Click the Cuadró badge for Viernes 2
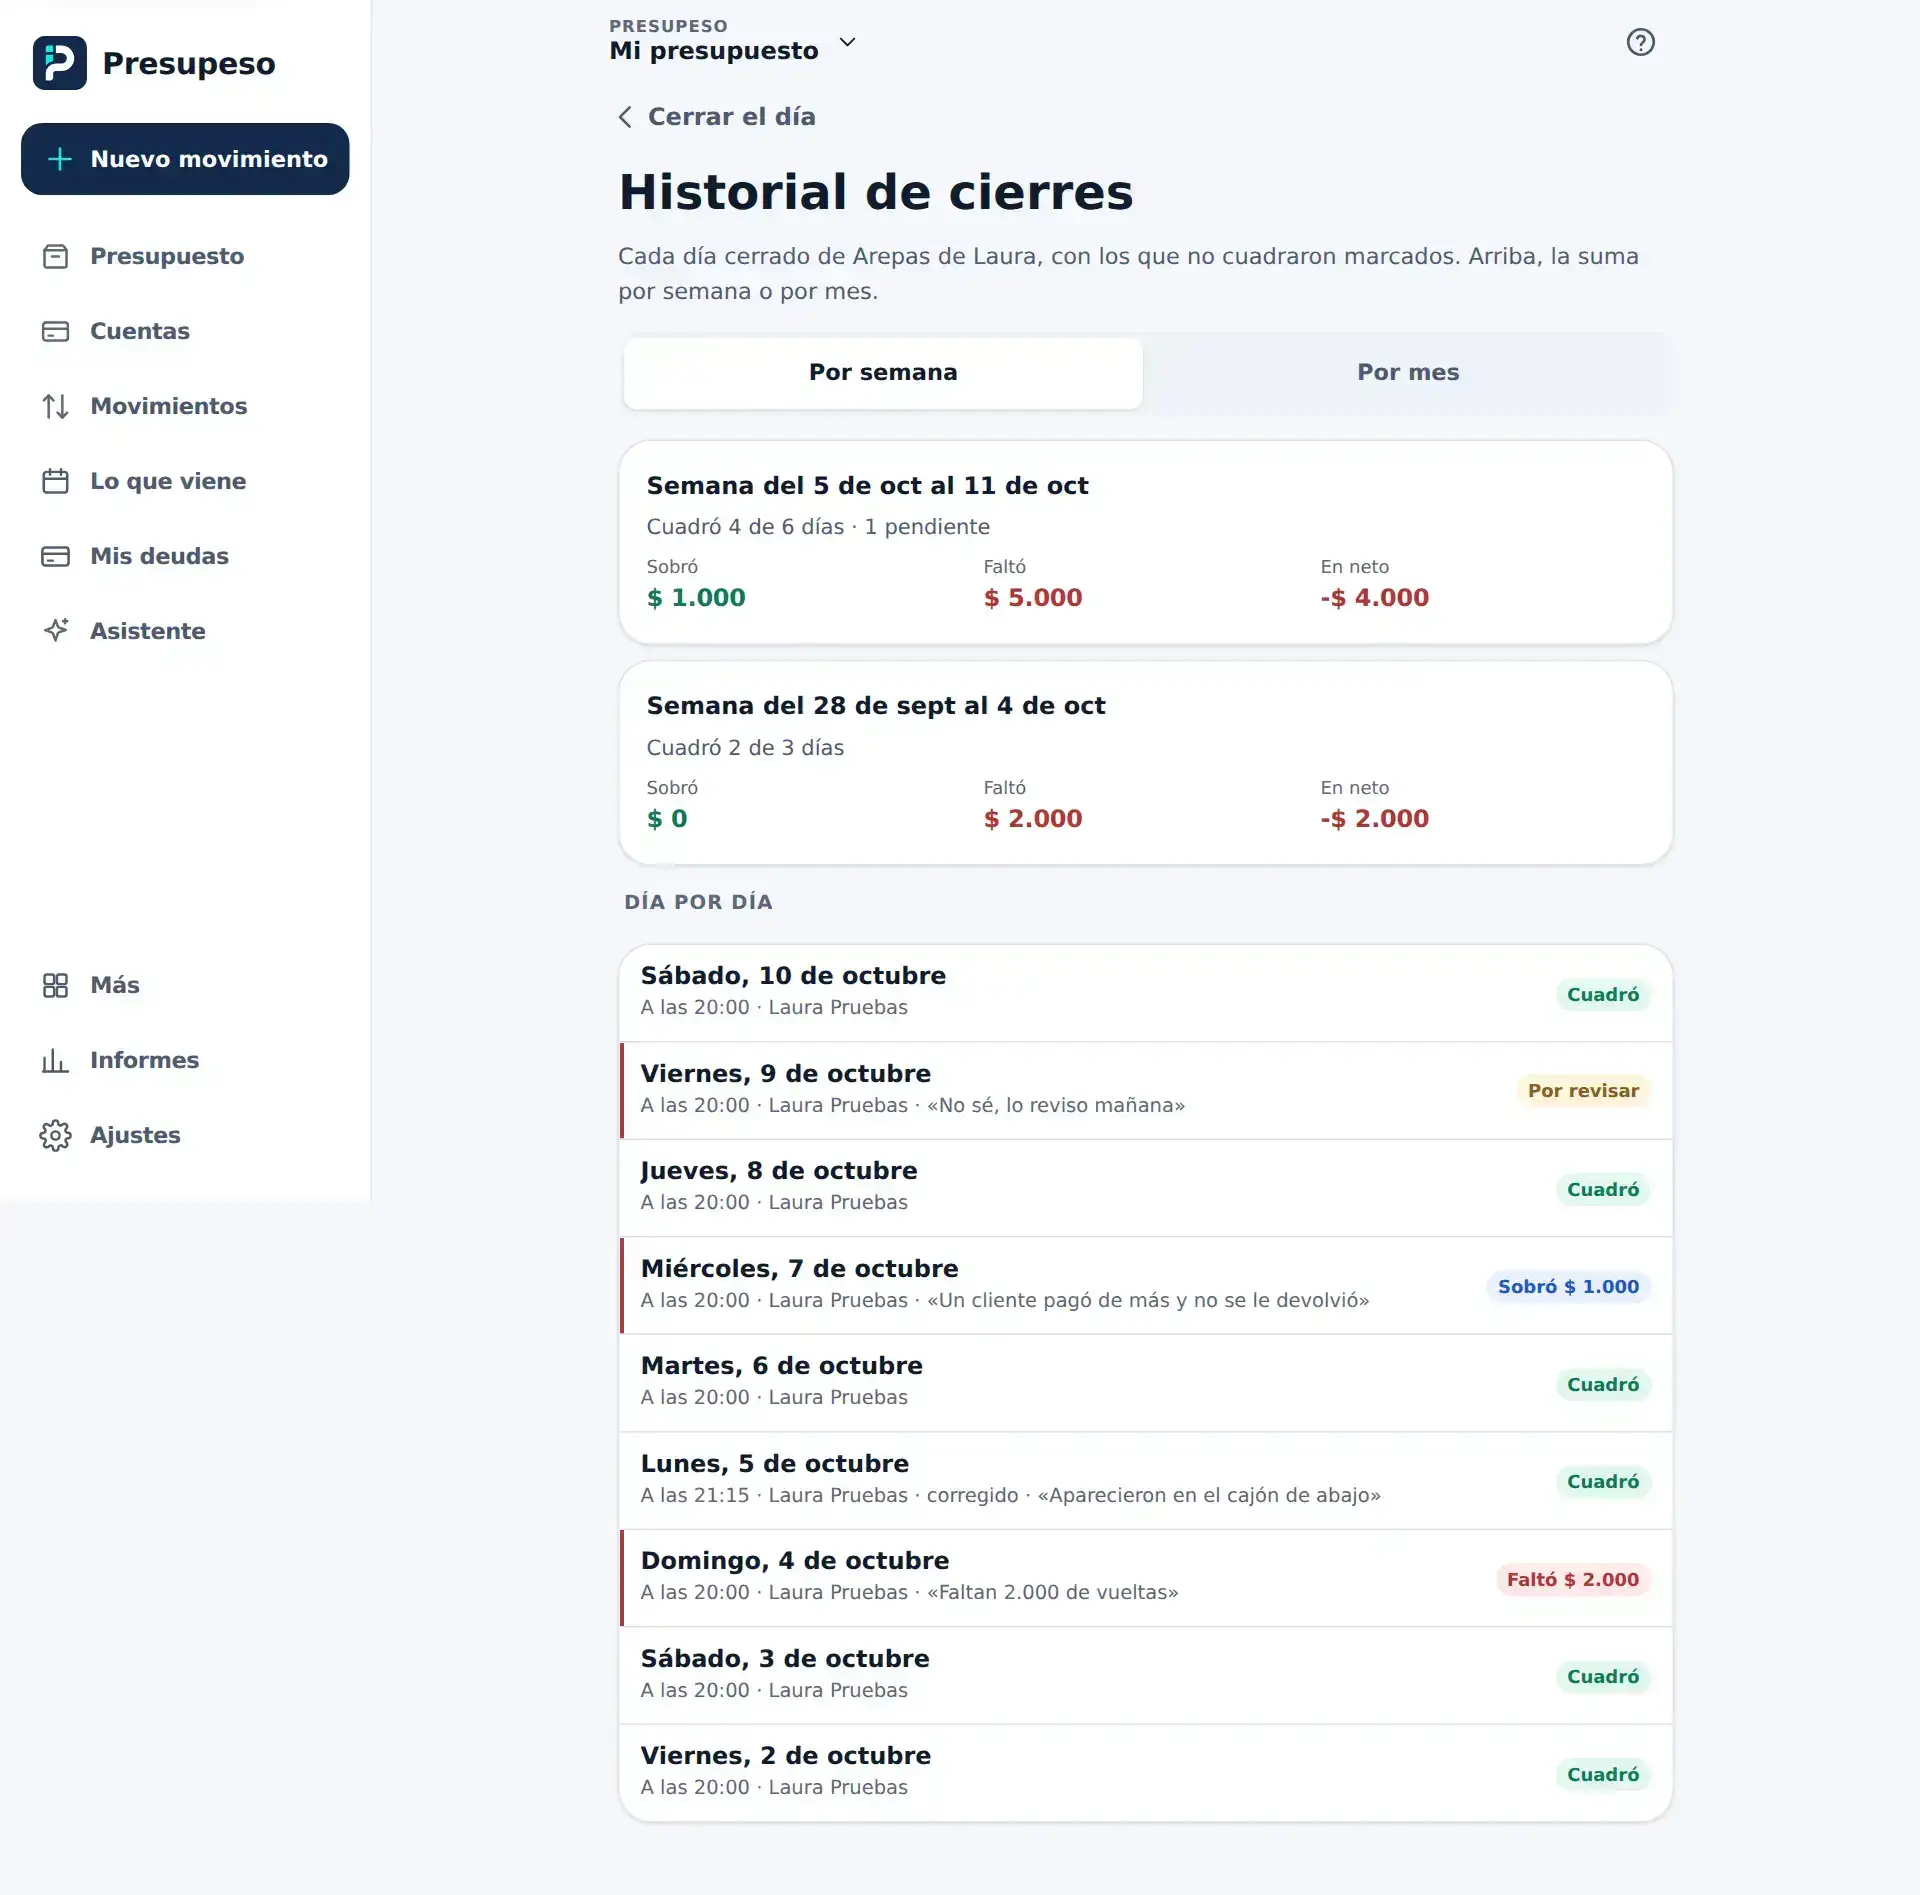Image resolution: width=1920 pixels, height=1895 pixels. coord(1603,1775)
